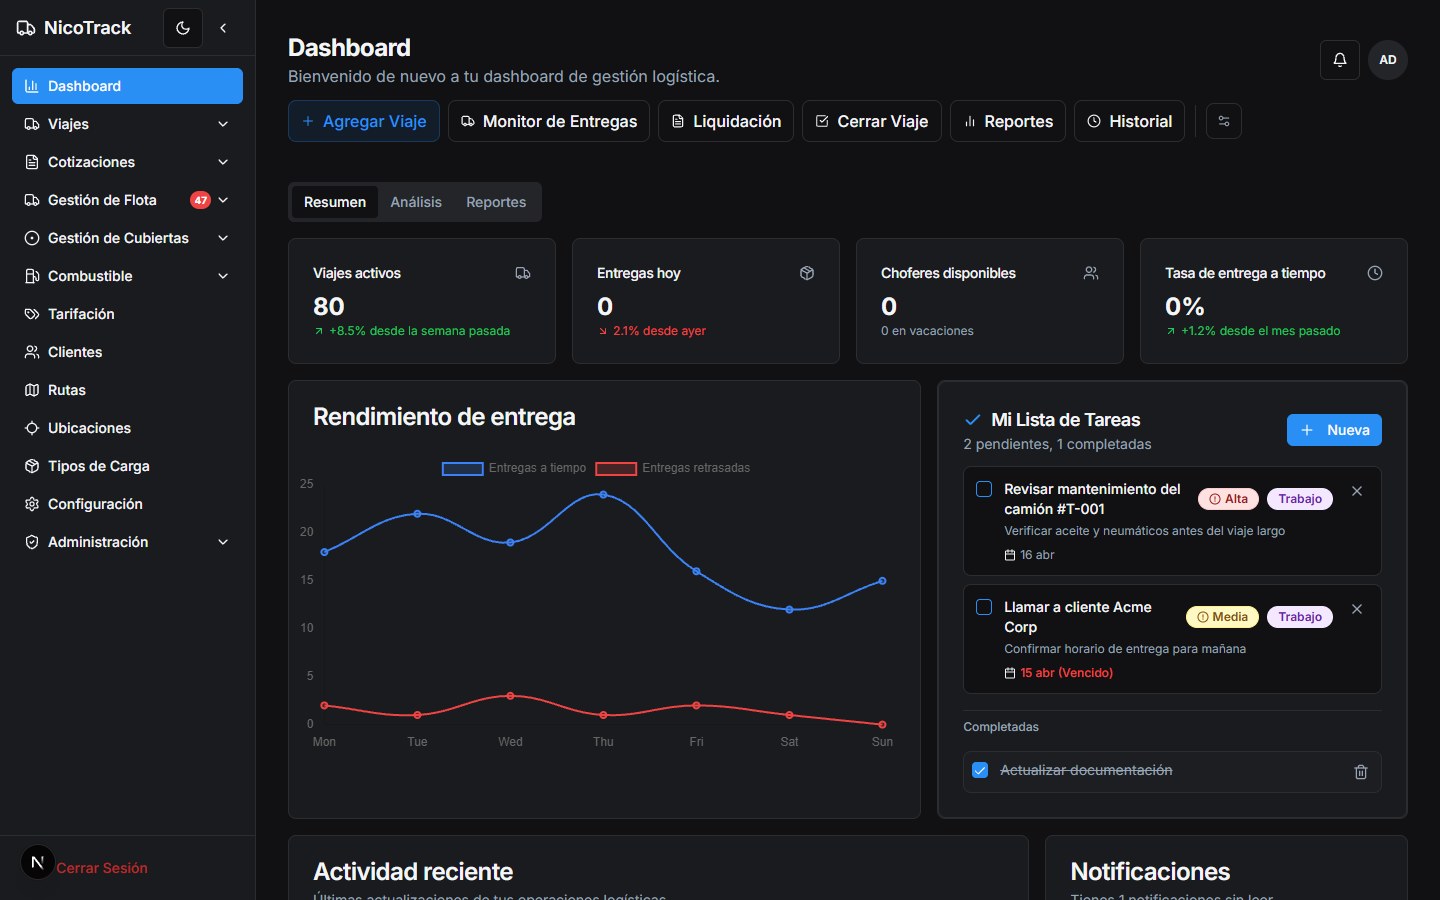Click the trash icon for Actualizar documentación
Screen dimensions: 1440x900
point(1361,772)
